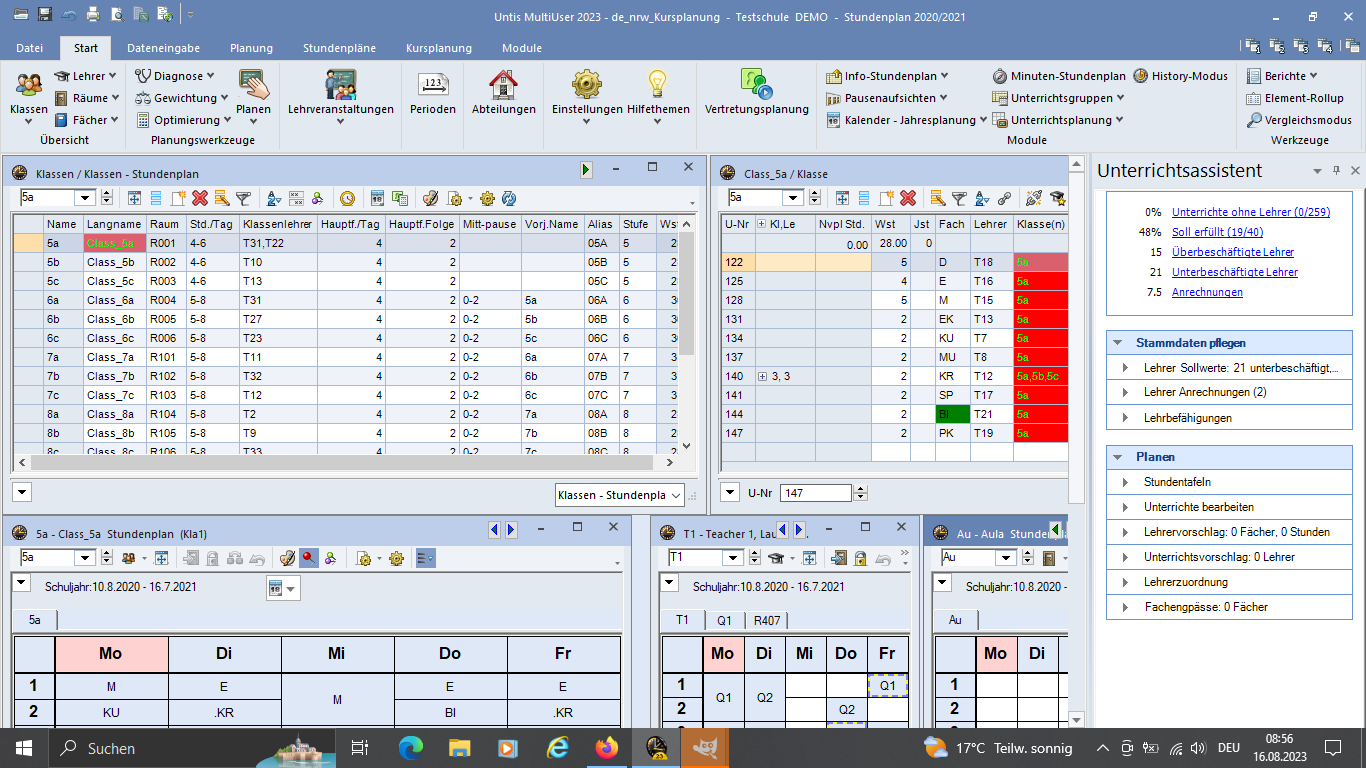Click the Überbeschäftigte Lehrer link
Screen dimensions: 1366x768
point(1232,252)
